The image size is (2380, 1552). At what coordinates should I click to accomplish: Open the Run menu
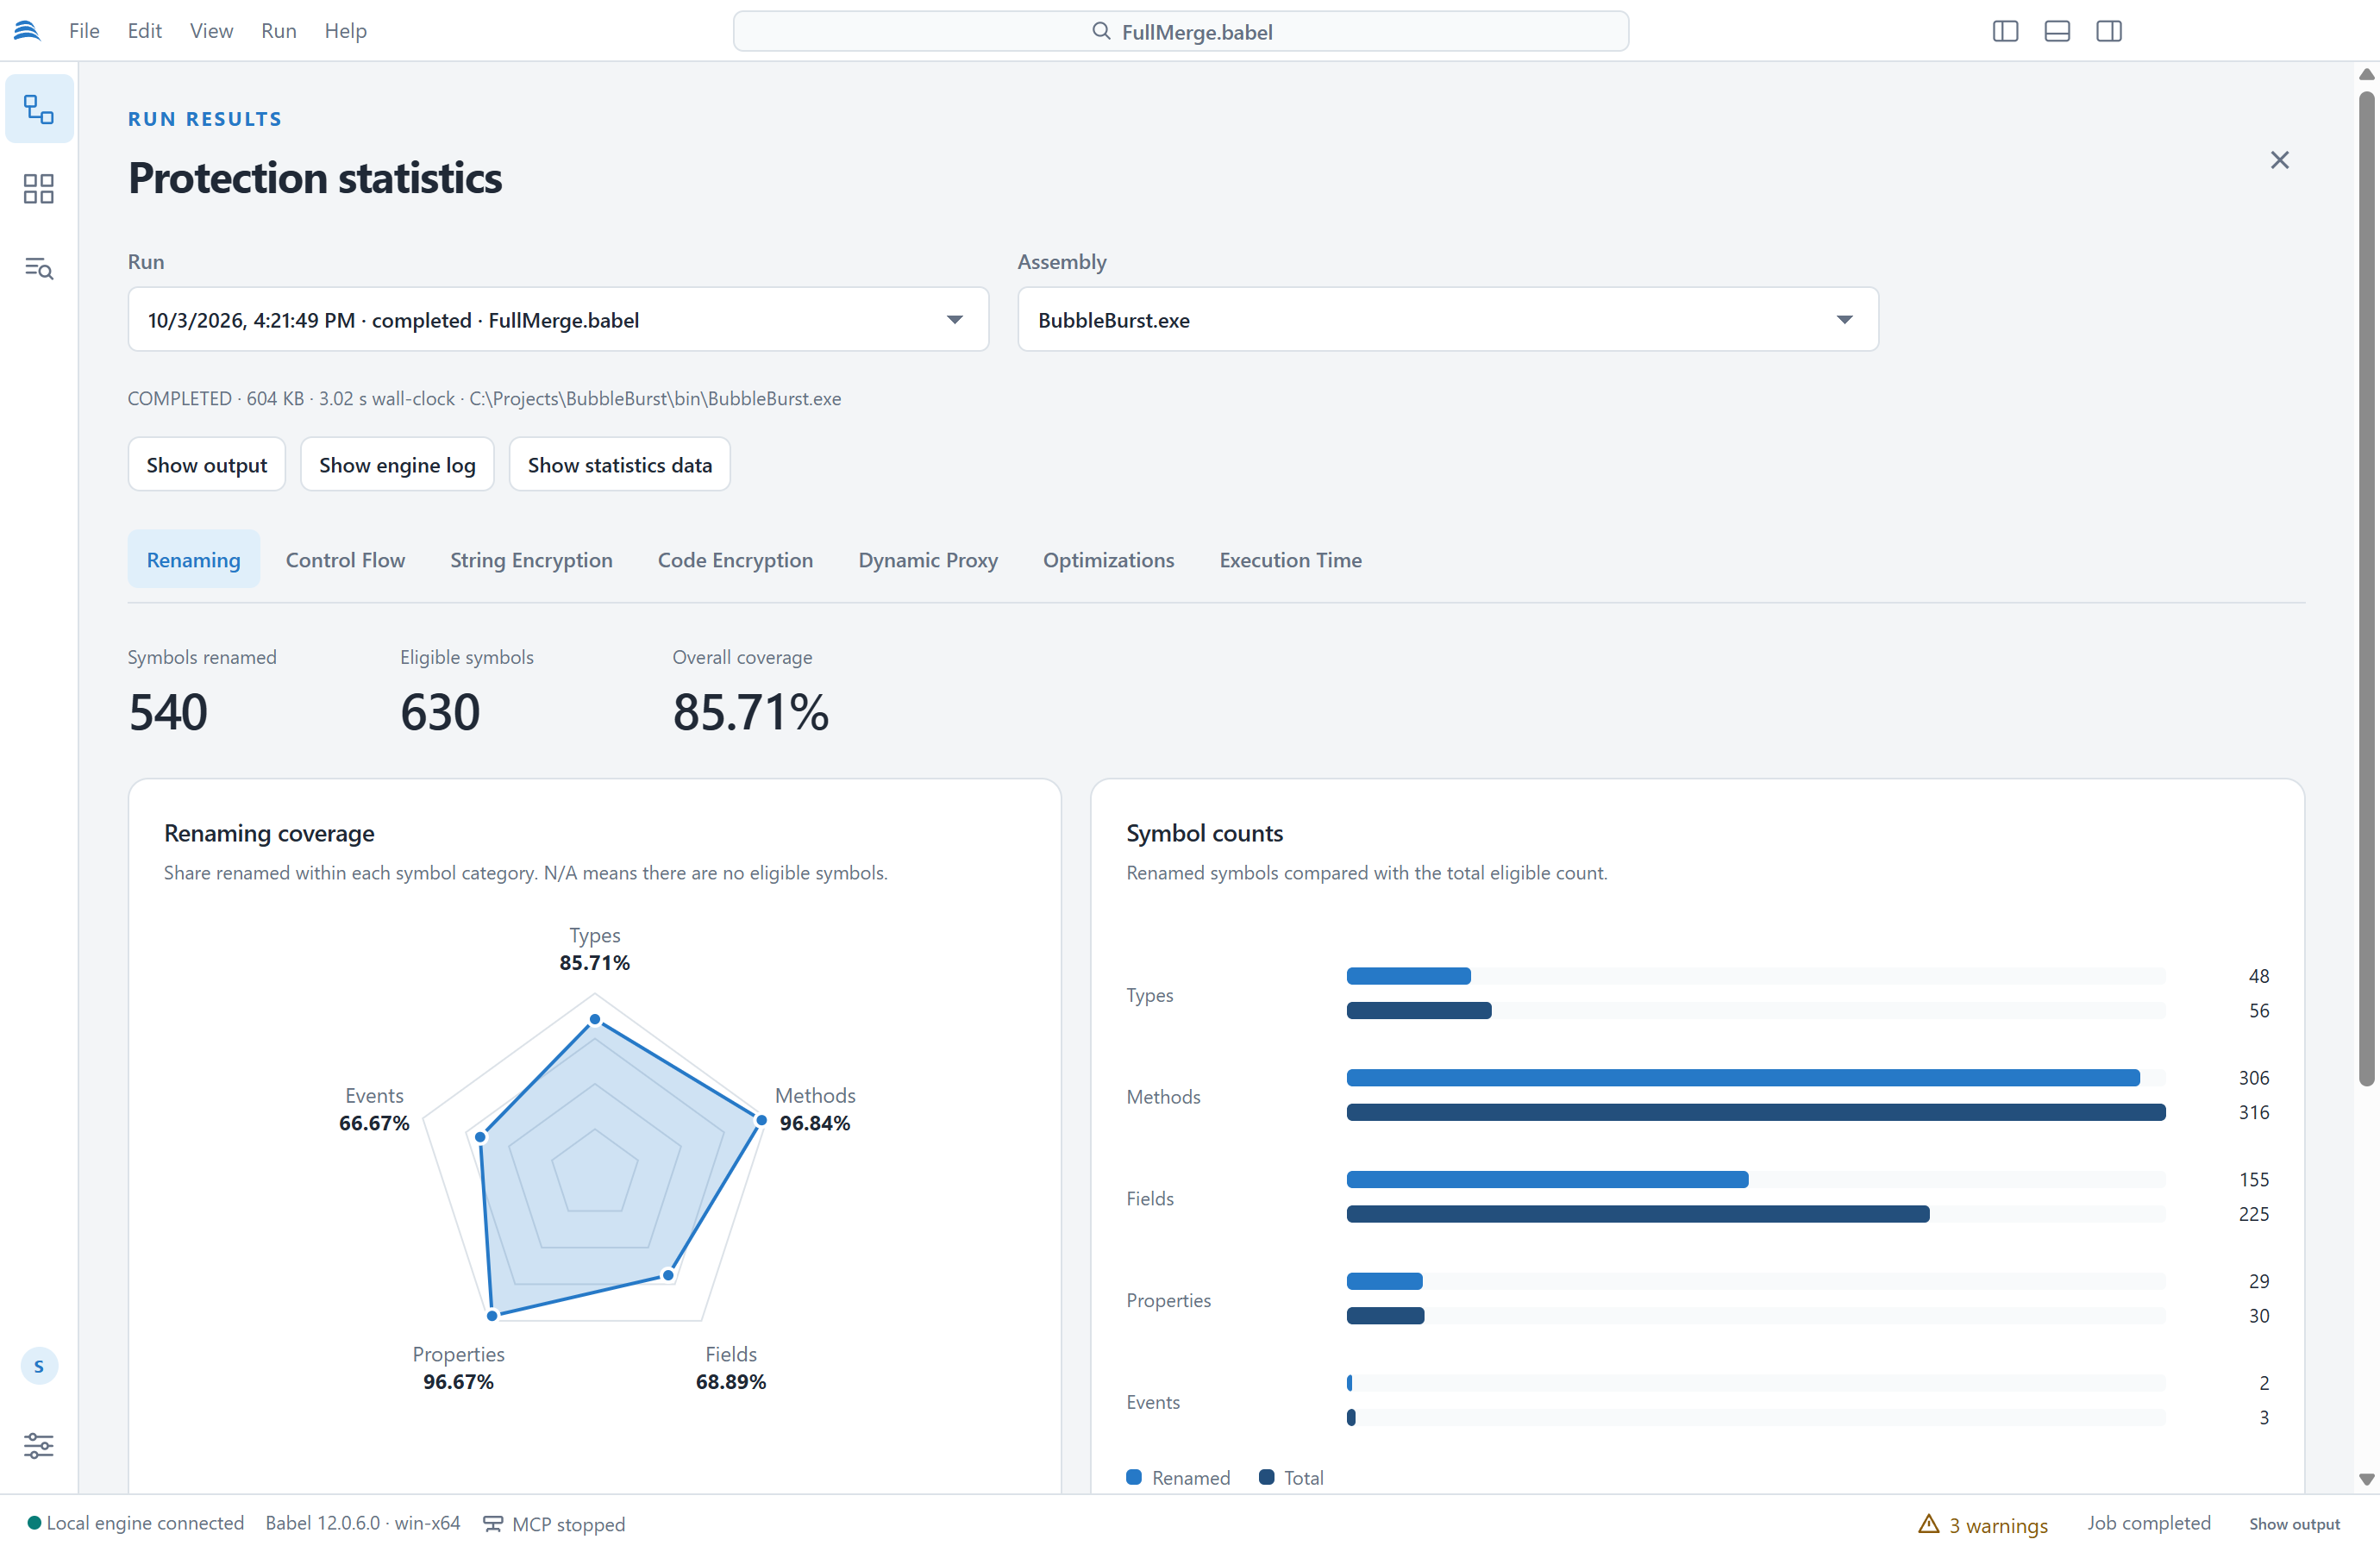pyautogui.click(x=279, y=31)
